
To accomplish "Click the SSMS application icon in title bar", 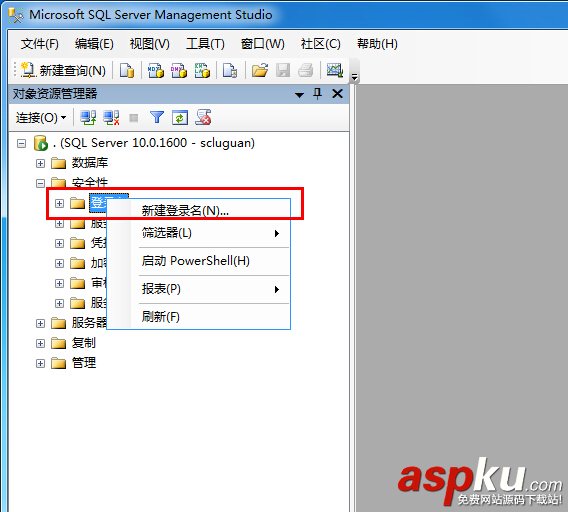I will pos(16,15).
